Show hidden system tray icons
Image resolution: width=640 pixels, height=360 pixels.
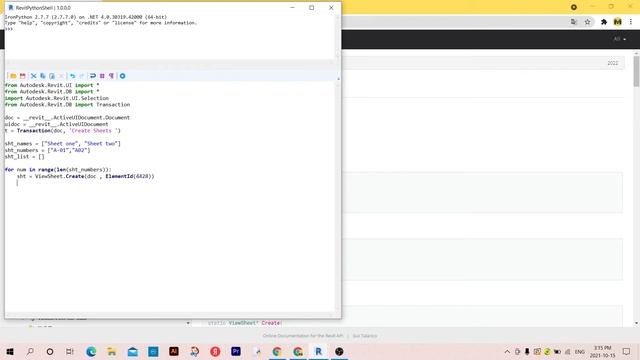[507, 351]
